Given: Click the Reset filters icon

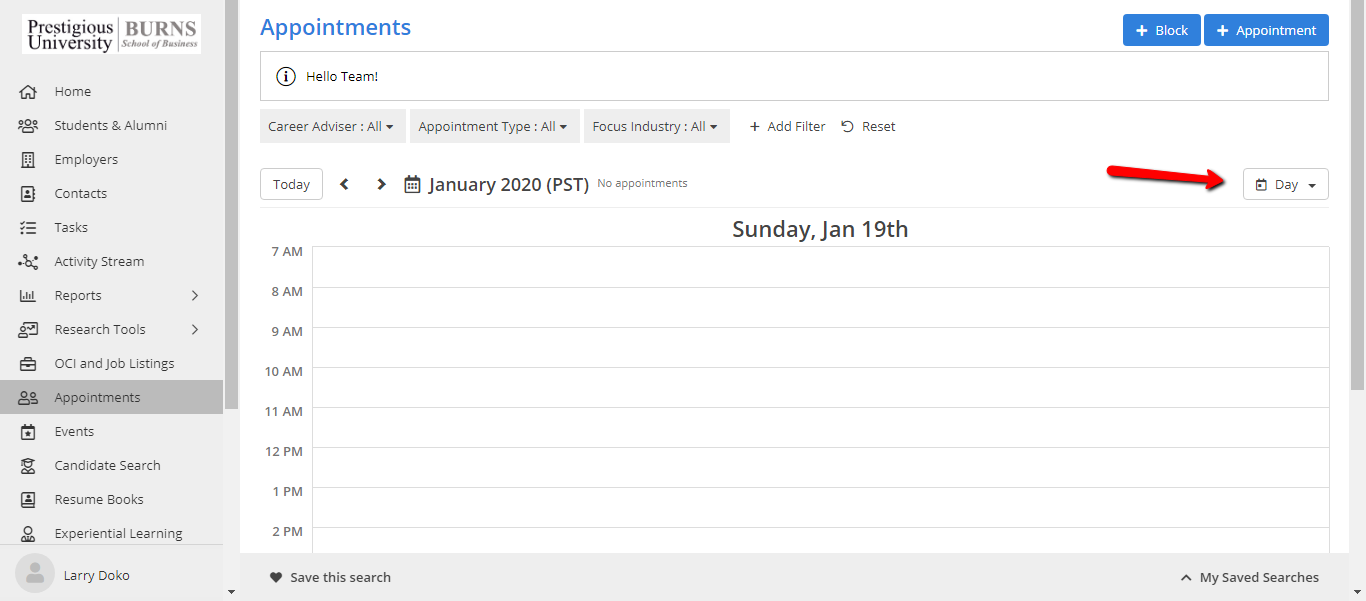Looking at the screenshot, I should tap(848, 127).
